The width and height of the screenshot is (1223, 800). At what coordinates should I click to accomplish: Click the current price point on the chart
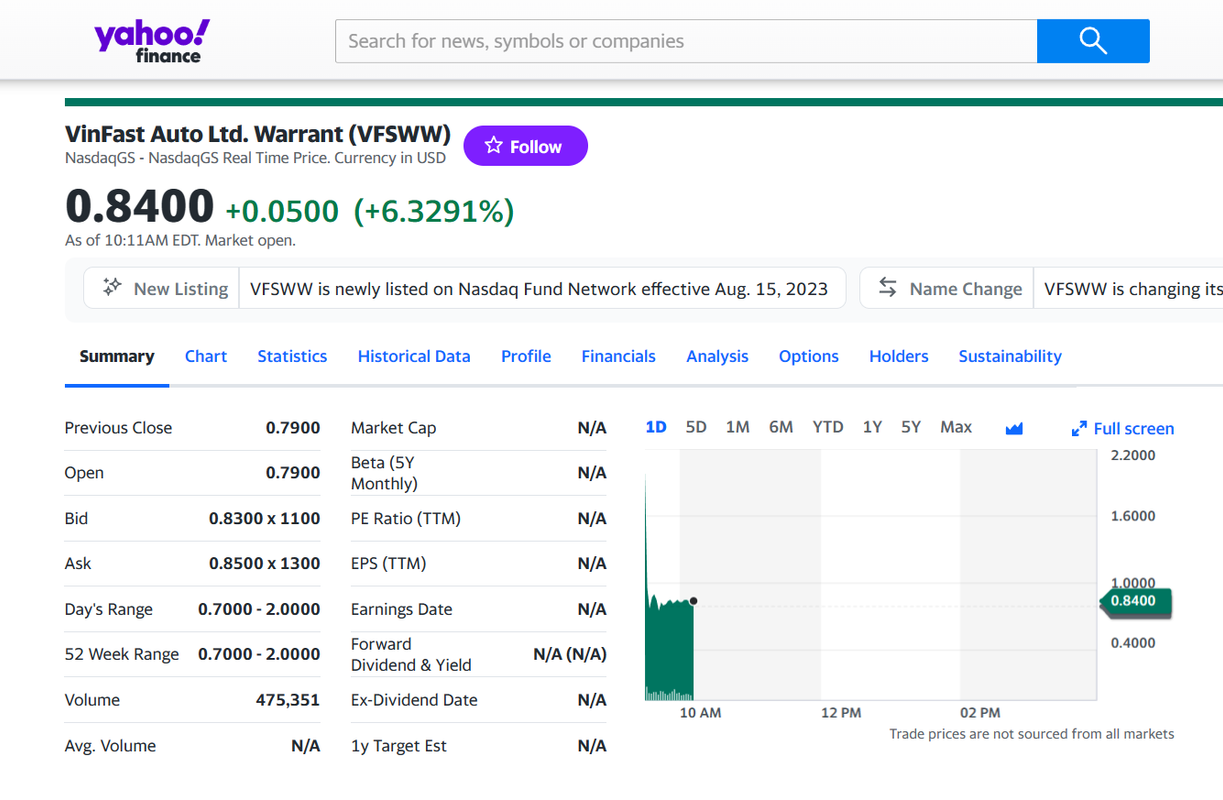point(693,601)
